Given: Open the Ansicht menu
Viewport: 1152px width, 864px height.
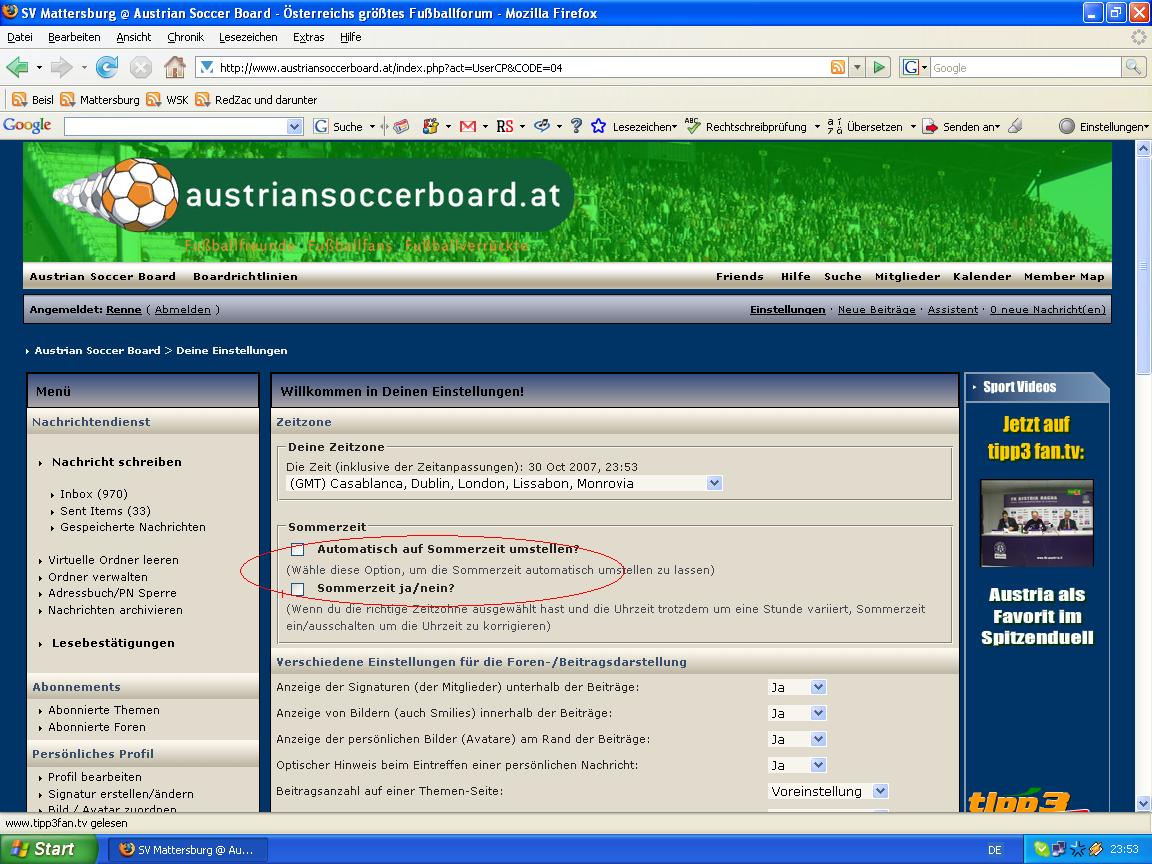Looking at the screenshot, I should coord(134,37).
